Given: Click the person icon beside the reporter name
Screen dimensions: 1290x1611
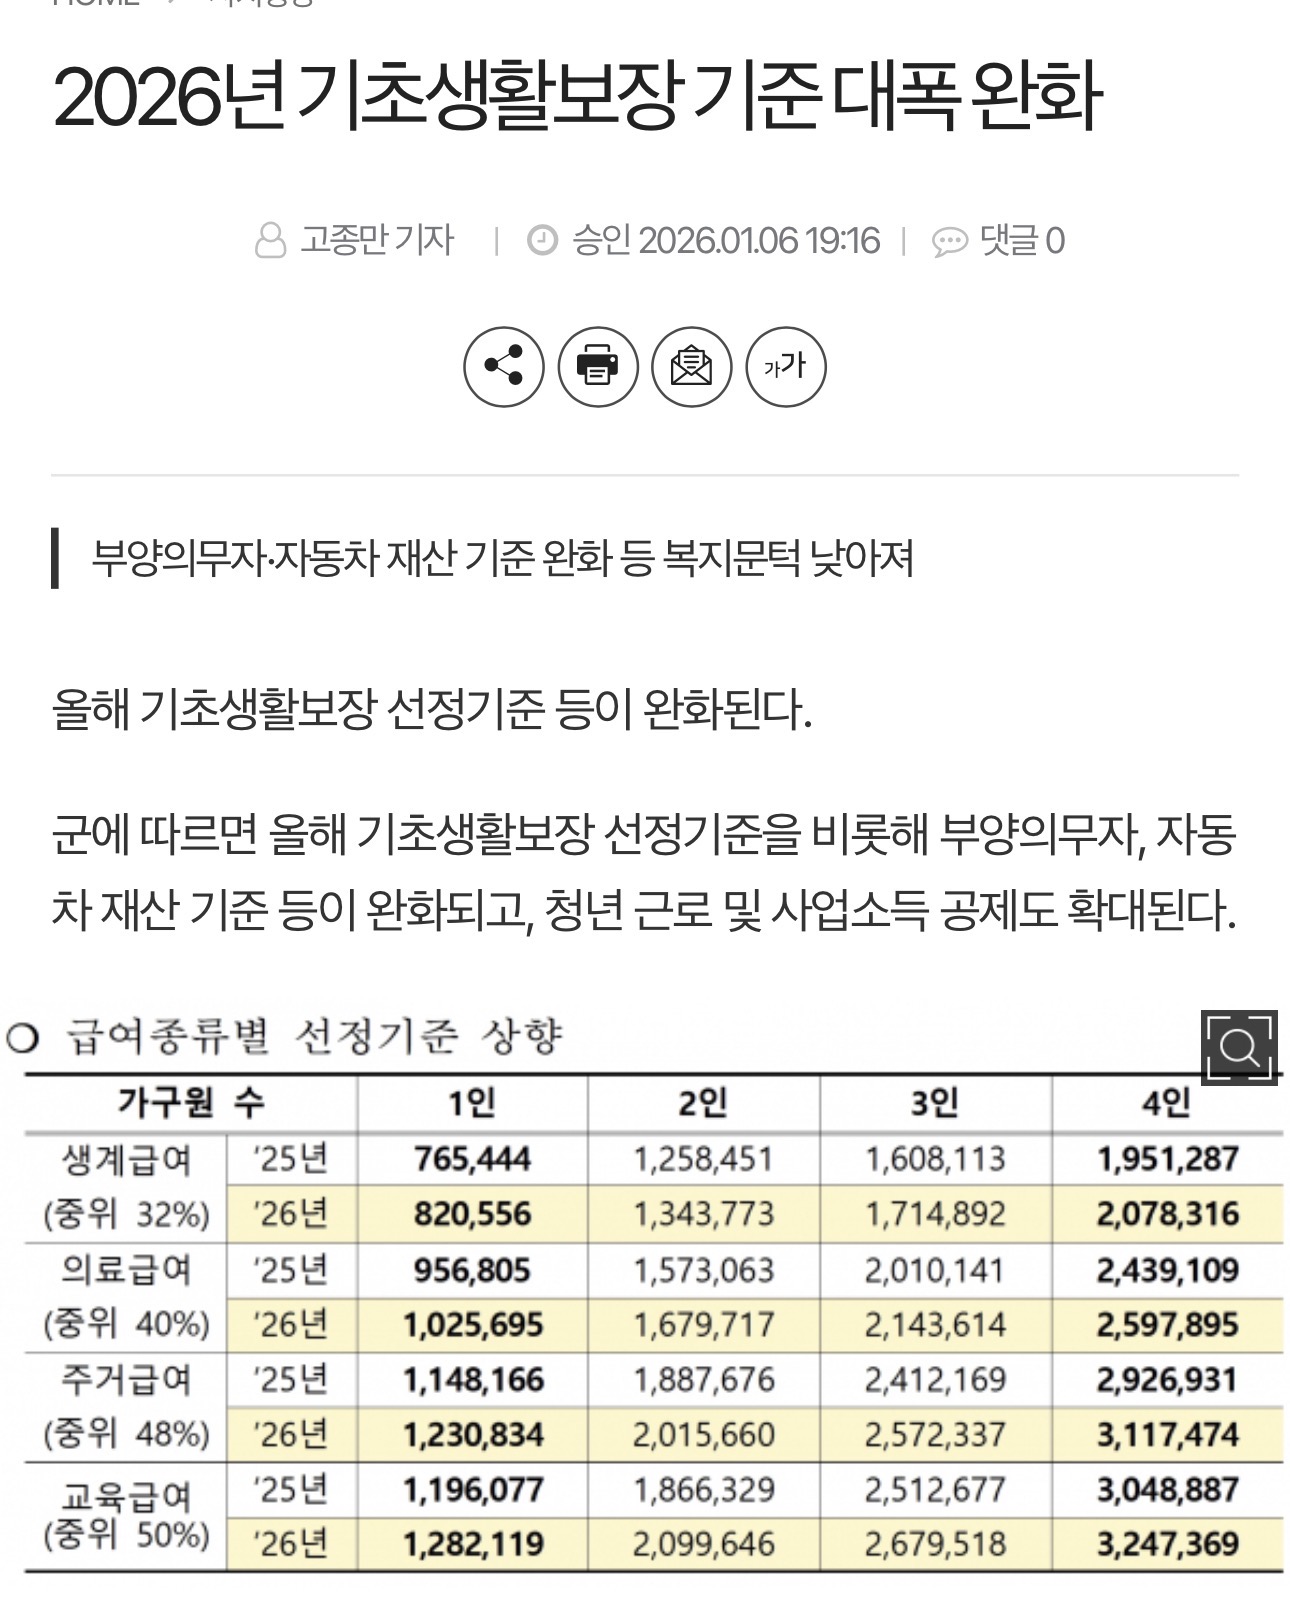Looking at the screenshot, I should coord(270,241).
